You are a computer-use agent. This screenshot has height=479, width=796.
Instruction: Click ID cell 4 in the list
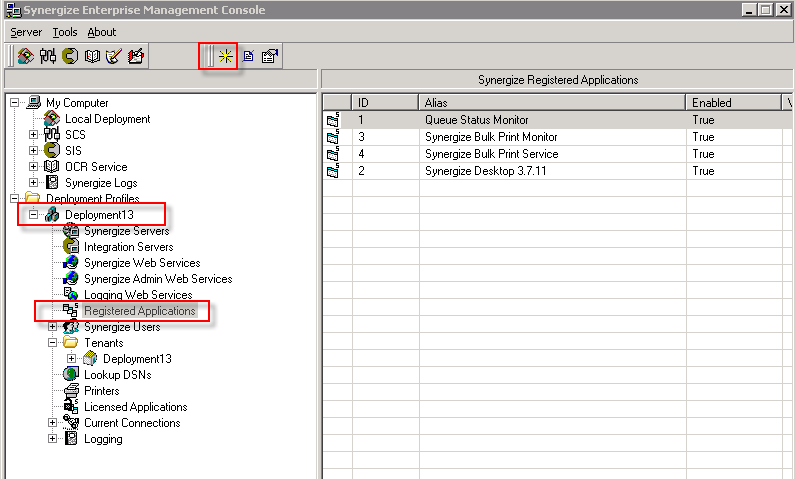[361, 154]
